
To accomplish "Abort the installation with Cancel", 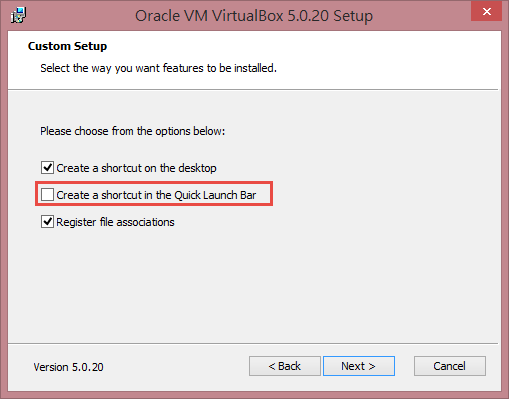I will pyautogui.click(x=450, y=366).
